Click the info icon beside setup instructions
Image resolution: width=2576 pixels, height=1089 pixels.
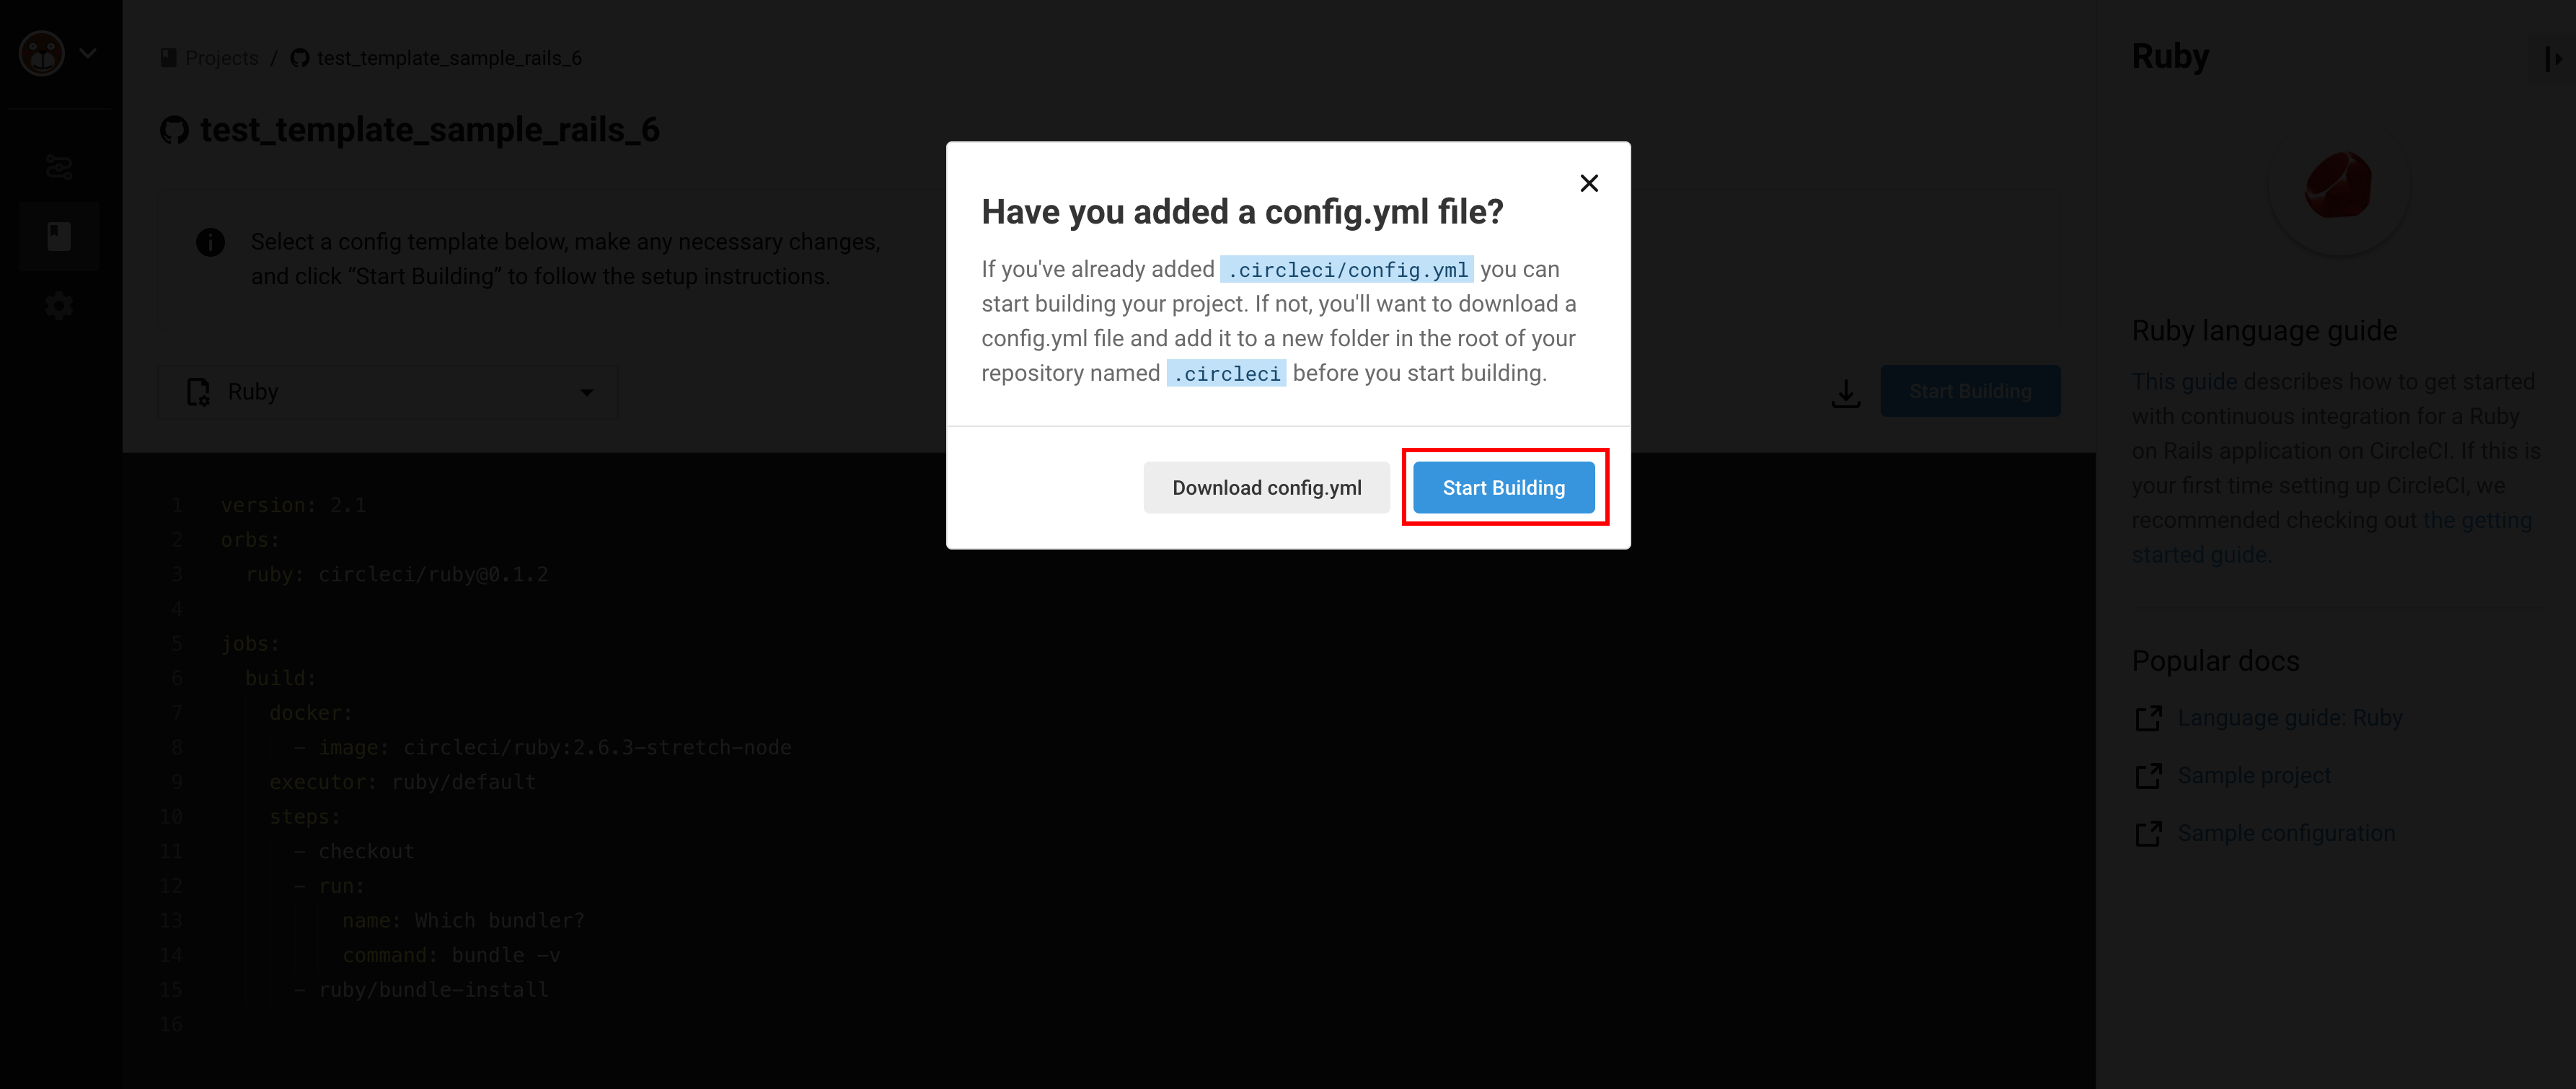[x=210, y=242]
